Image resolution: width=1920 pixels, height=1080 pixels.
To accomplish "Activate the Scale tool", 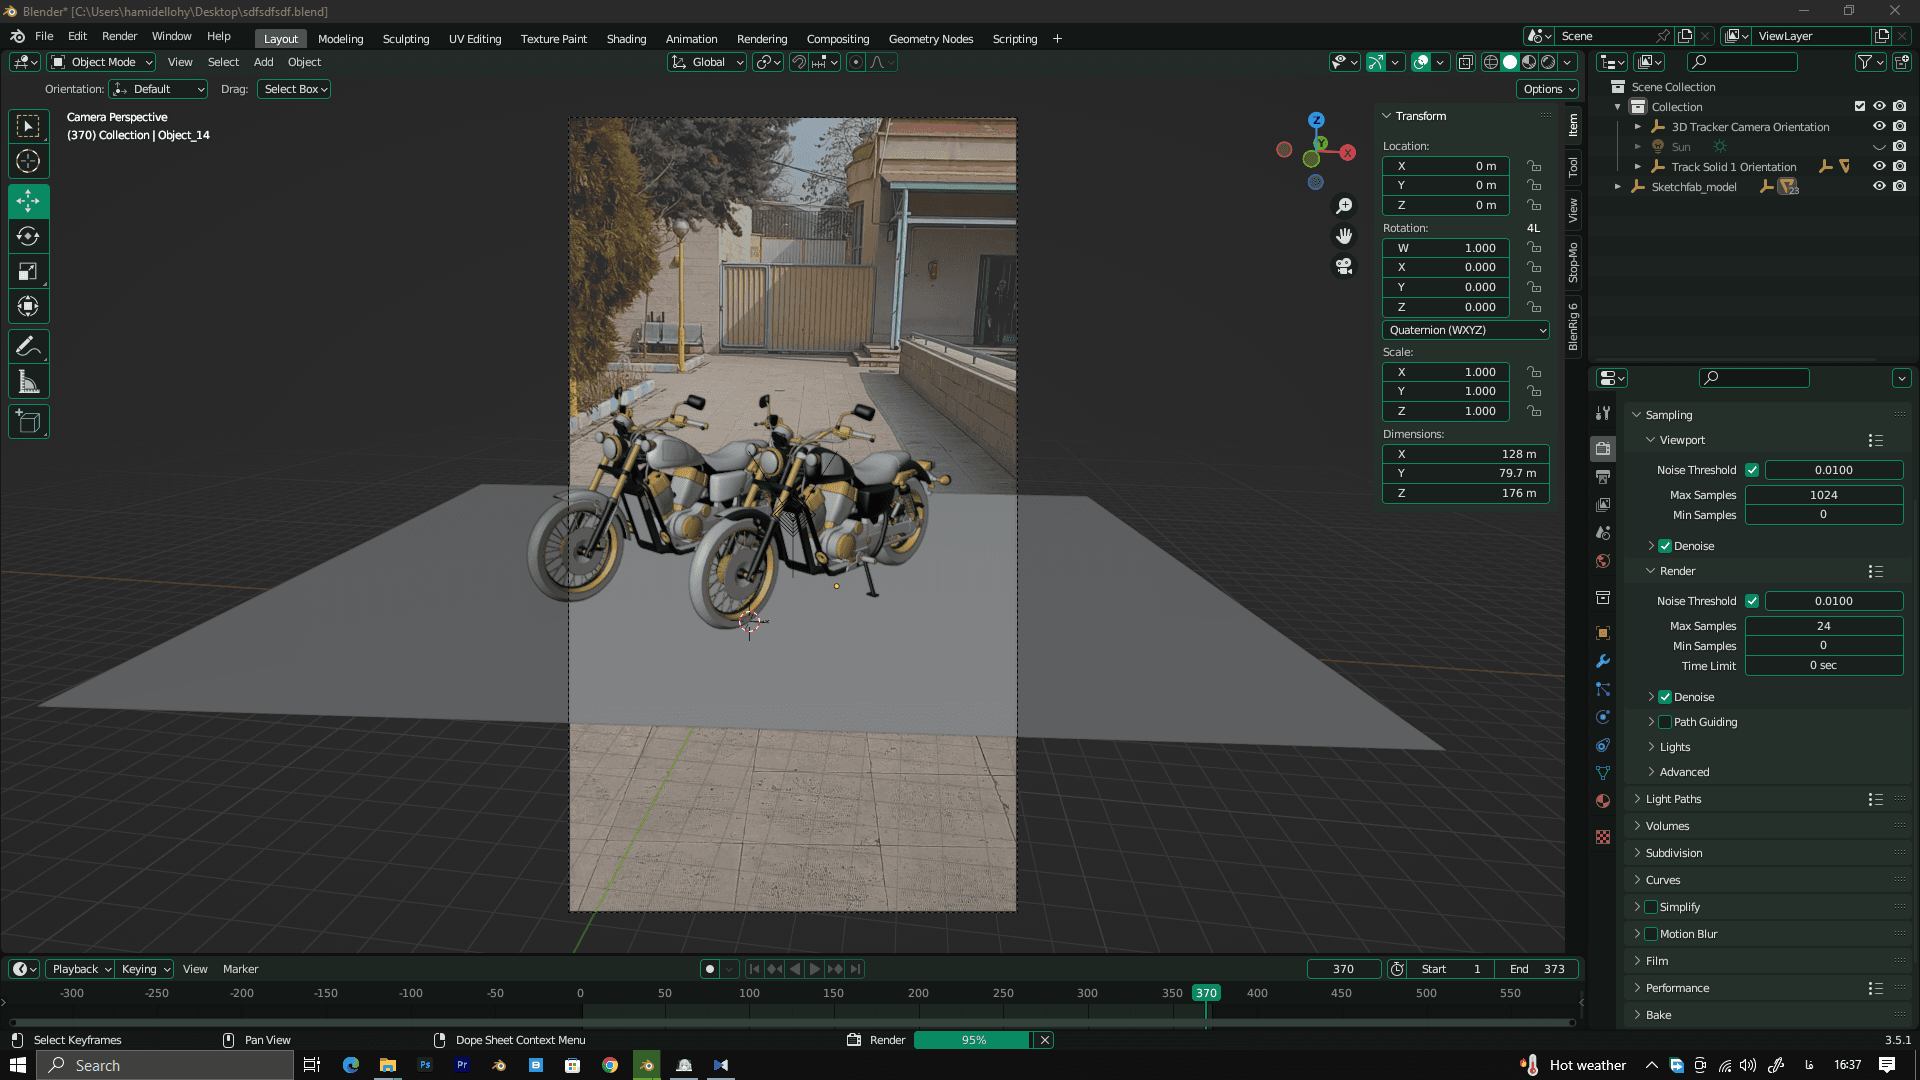I will point(28,271).
